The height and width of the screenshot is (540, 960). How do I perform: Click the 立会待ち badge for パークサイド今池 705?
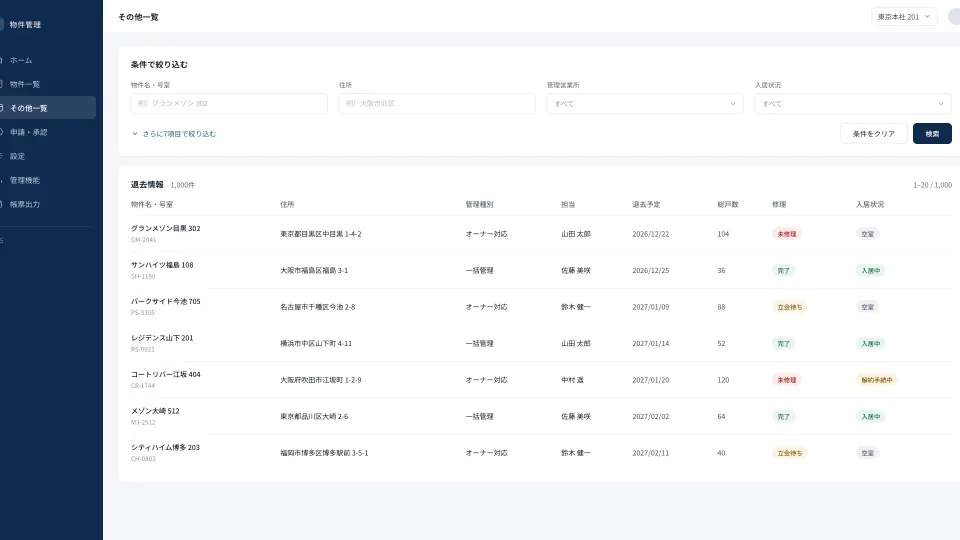789,307
